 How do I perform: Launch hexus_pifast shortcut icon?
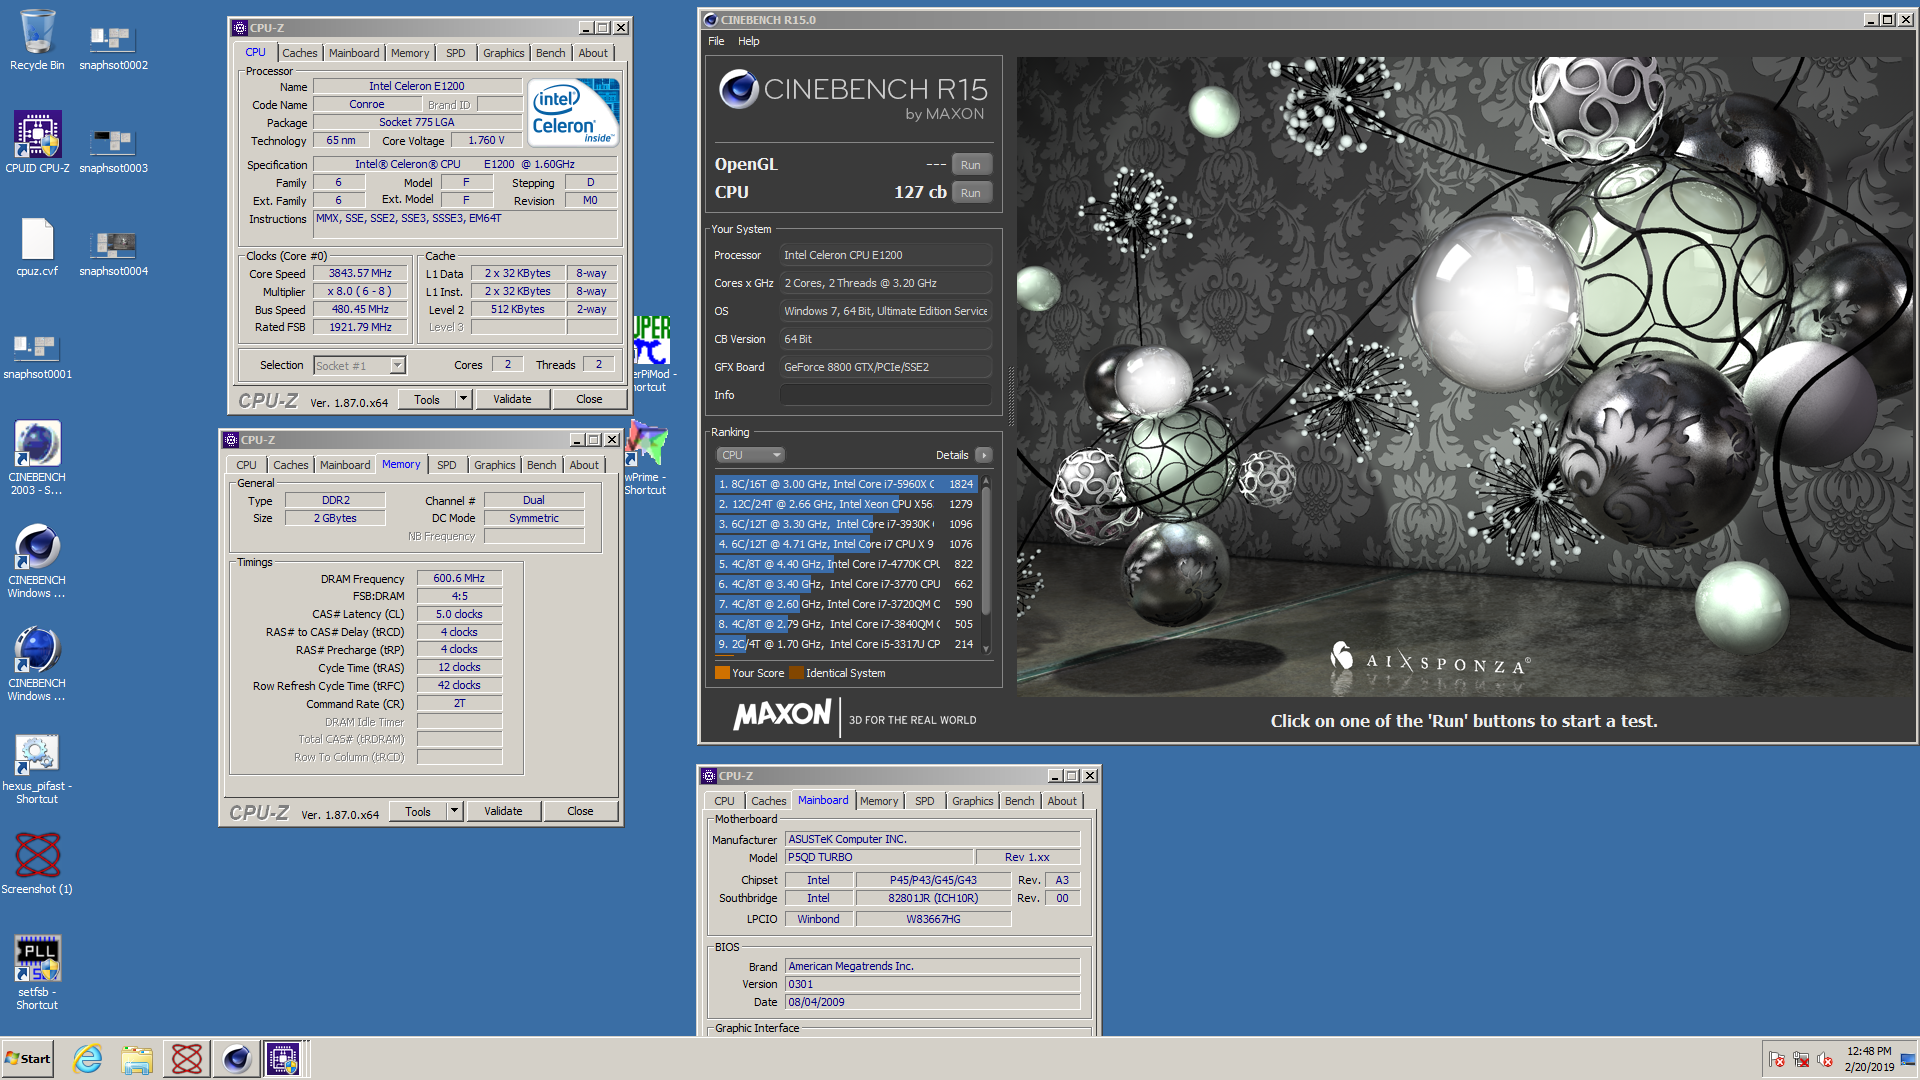37,769
